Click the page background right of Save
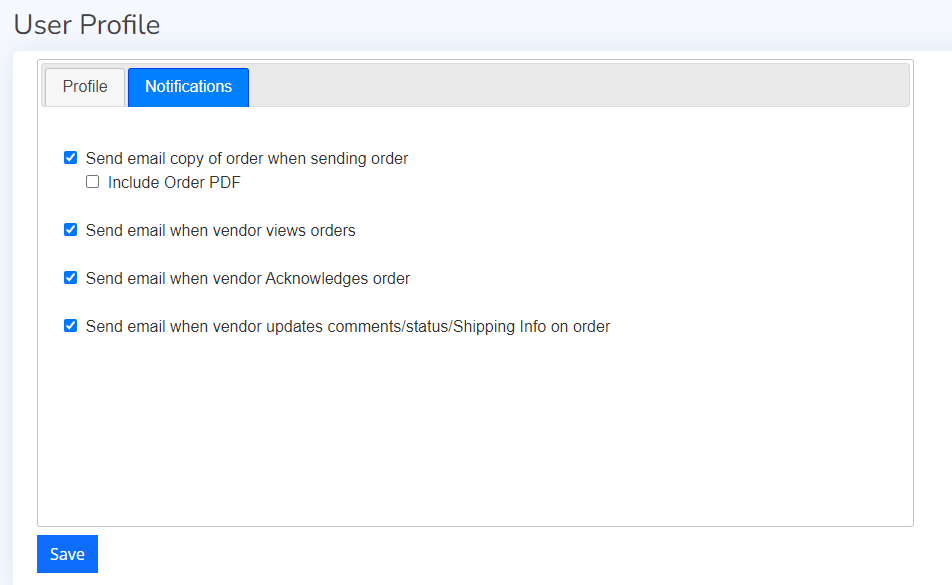 500,555
